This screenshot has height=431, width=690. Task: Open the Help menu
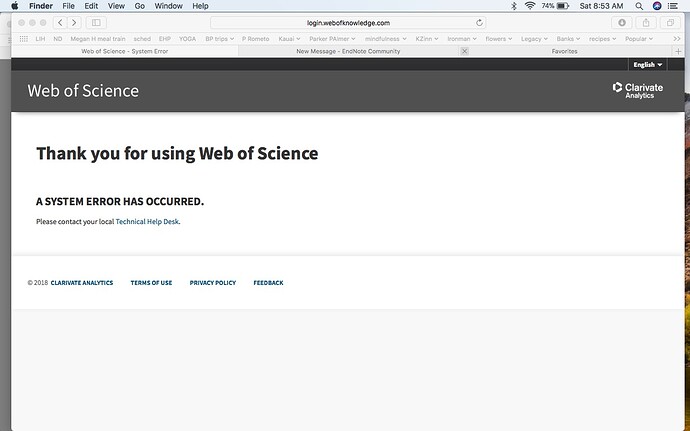pyautogui.click(x=200, y=6)
